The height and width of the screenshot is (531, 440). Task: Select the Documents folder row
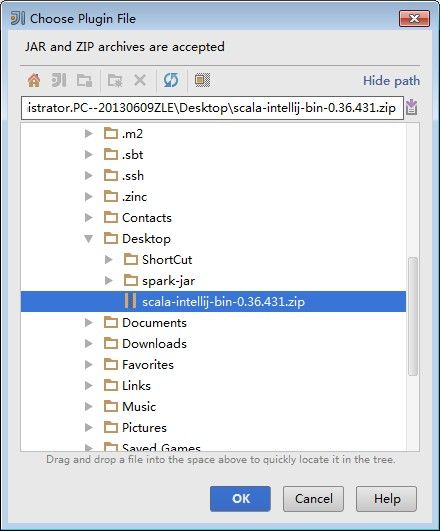213,322
